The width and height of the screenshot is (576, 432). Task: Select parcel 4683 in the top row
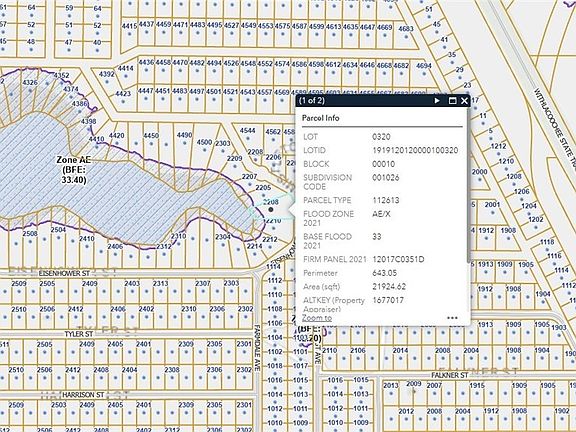click(x=406, y=28)
